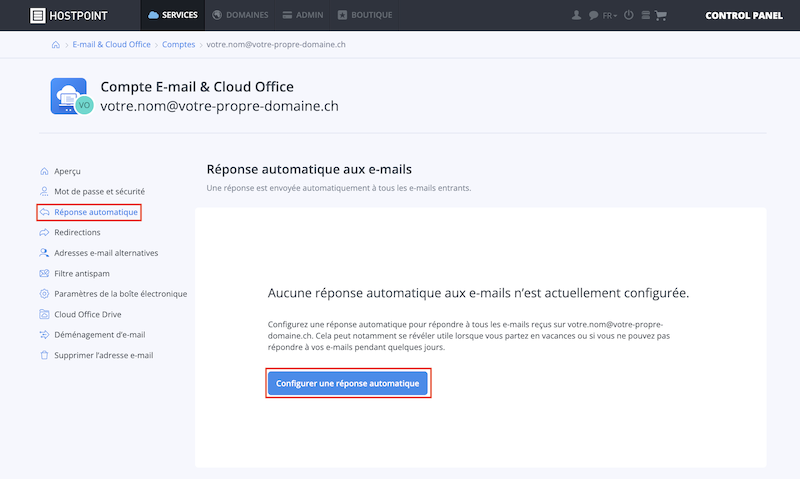
Task: Go to home via breadcrumb icon
Action: [x=56, y=45]
